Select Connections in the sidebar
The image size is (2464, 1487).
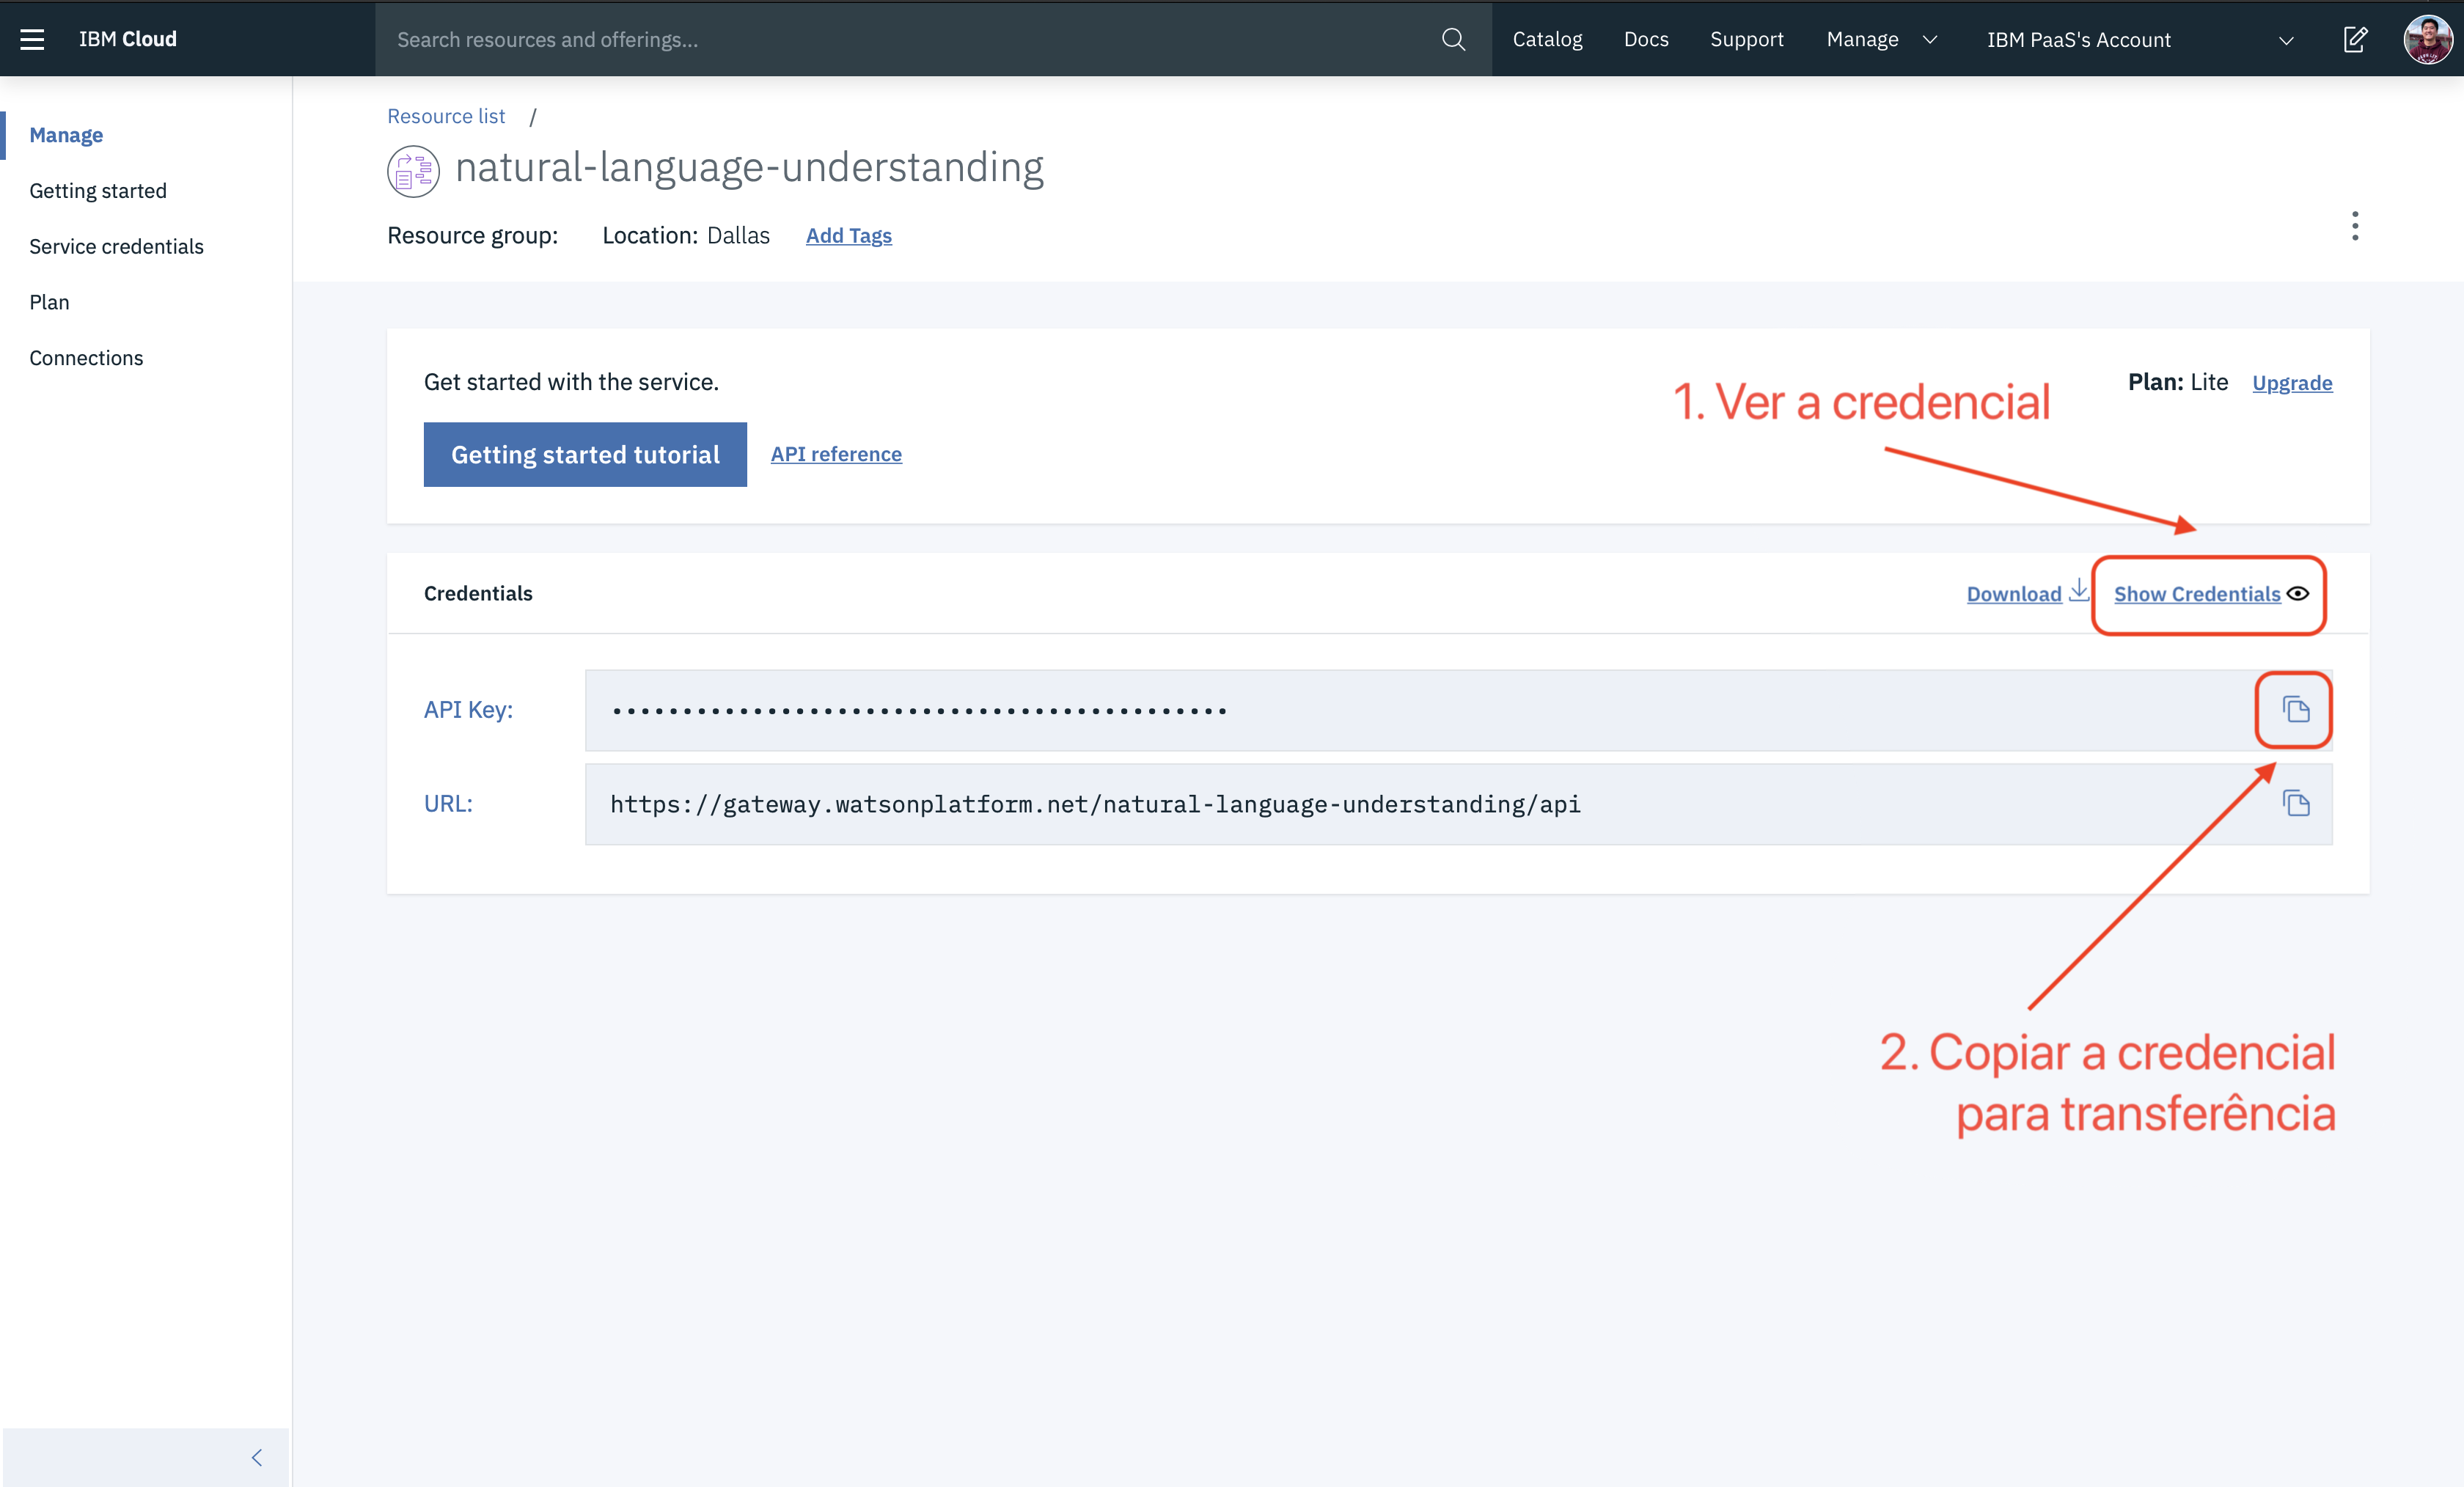coord(86,358)
